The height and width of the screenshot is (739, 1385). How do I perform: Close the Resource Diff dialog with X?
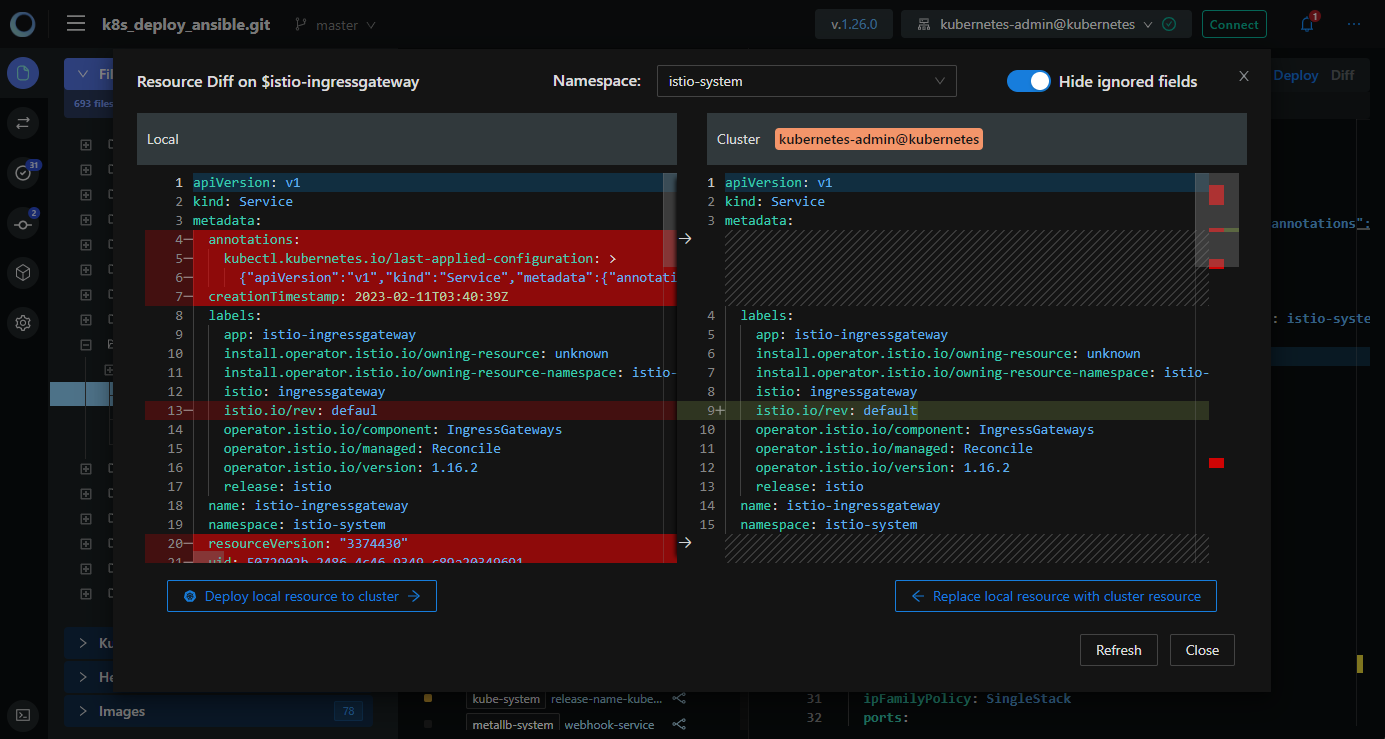pos(1244,76)
